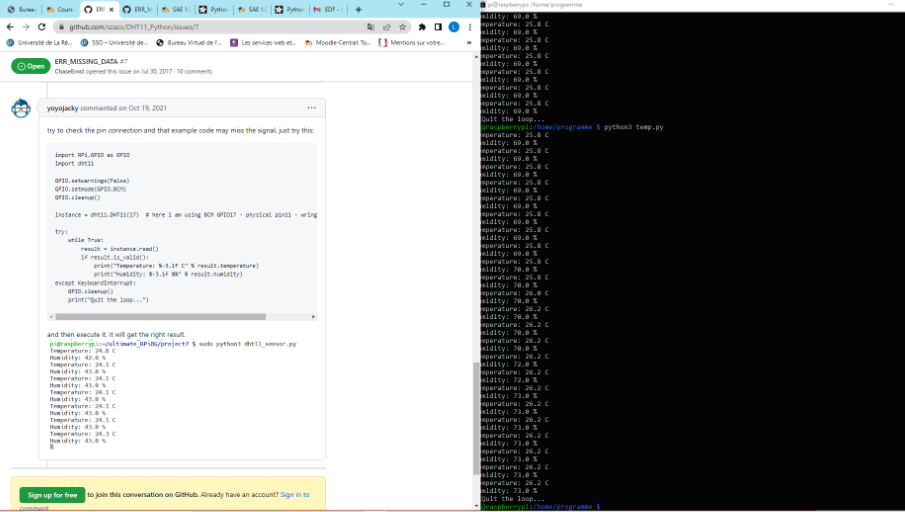Open a new browser tab
The width and height of the screenshot is (905, 512).
click(x=357, y=9)
